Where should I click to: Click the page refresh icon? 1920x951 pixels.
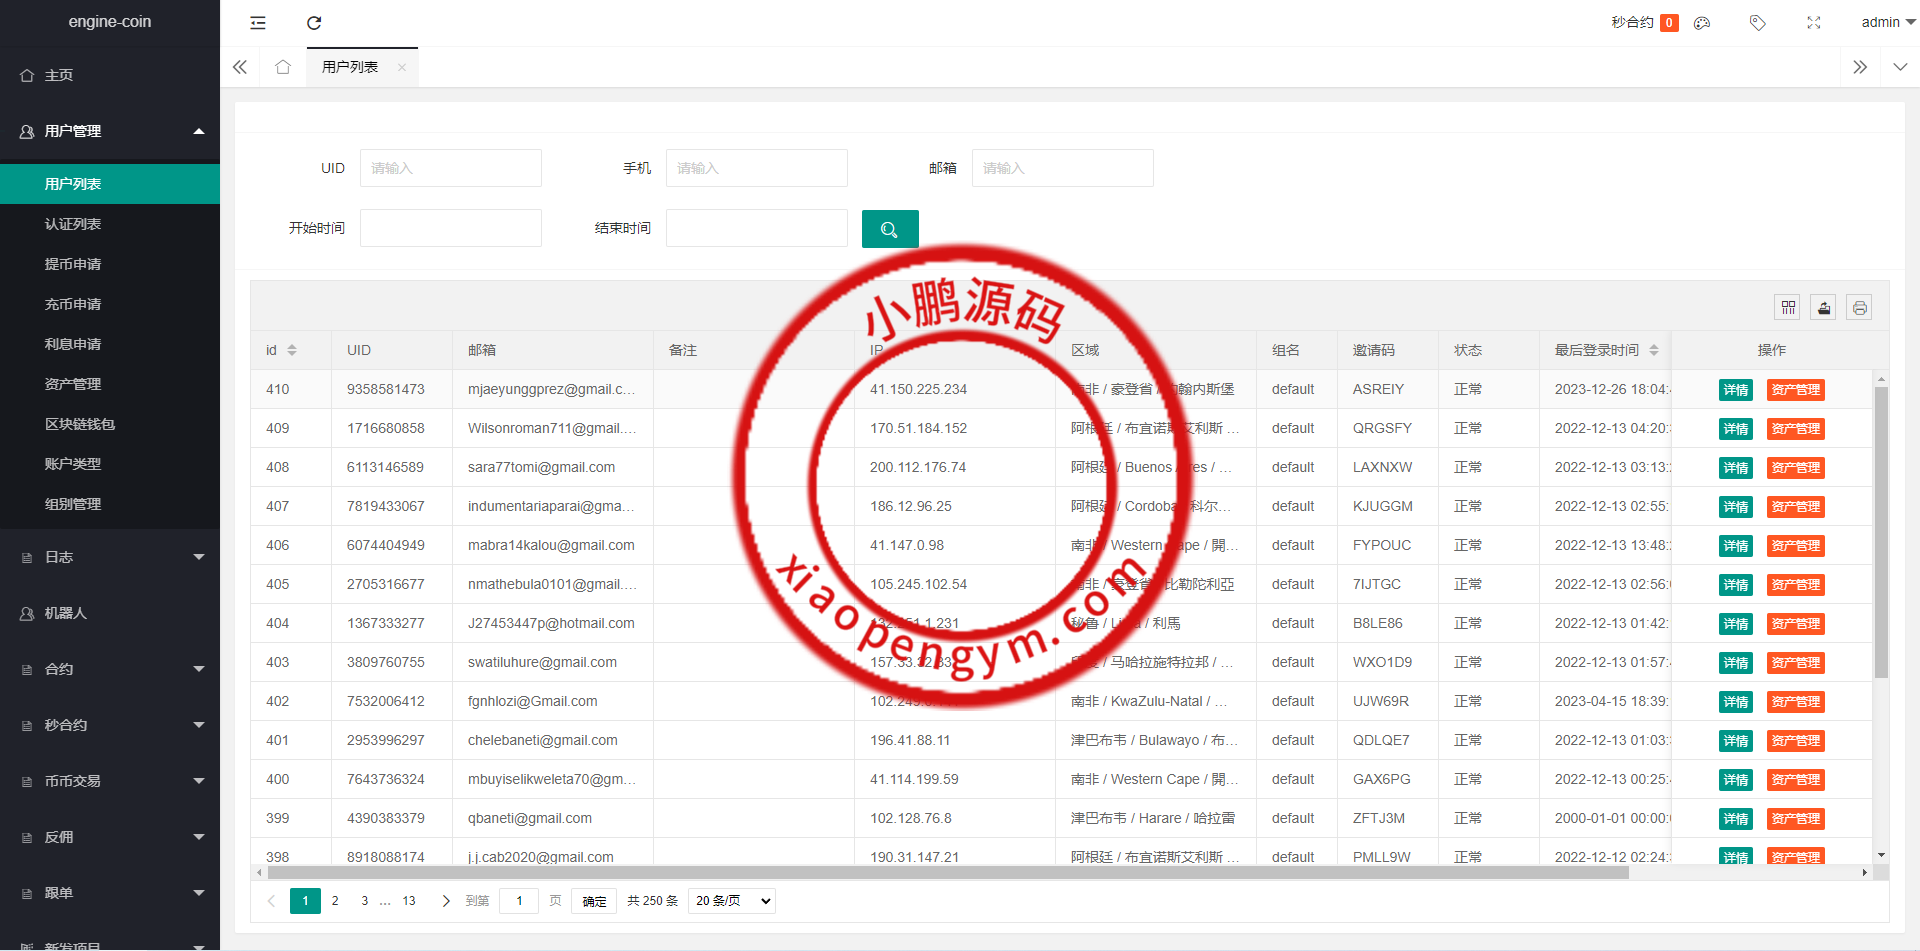(314, 23)
